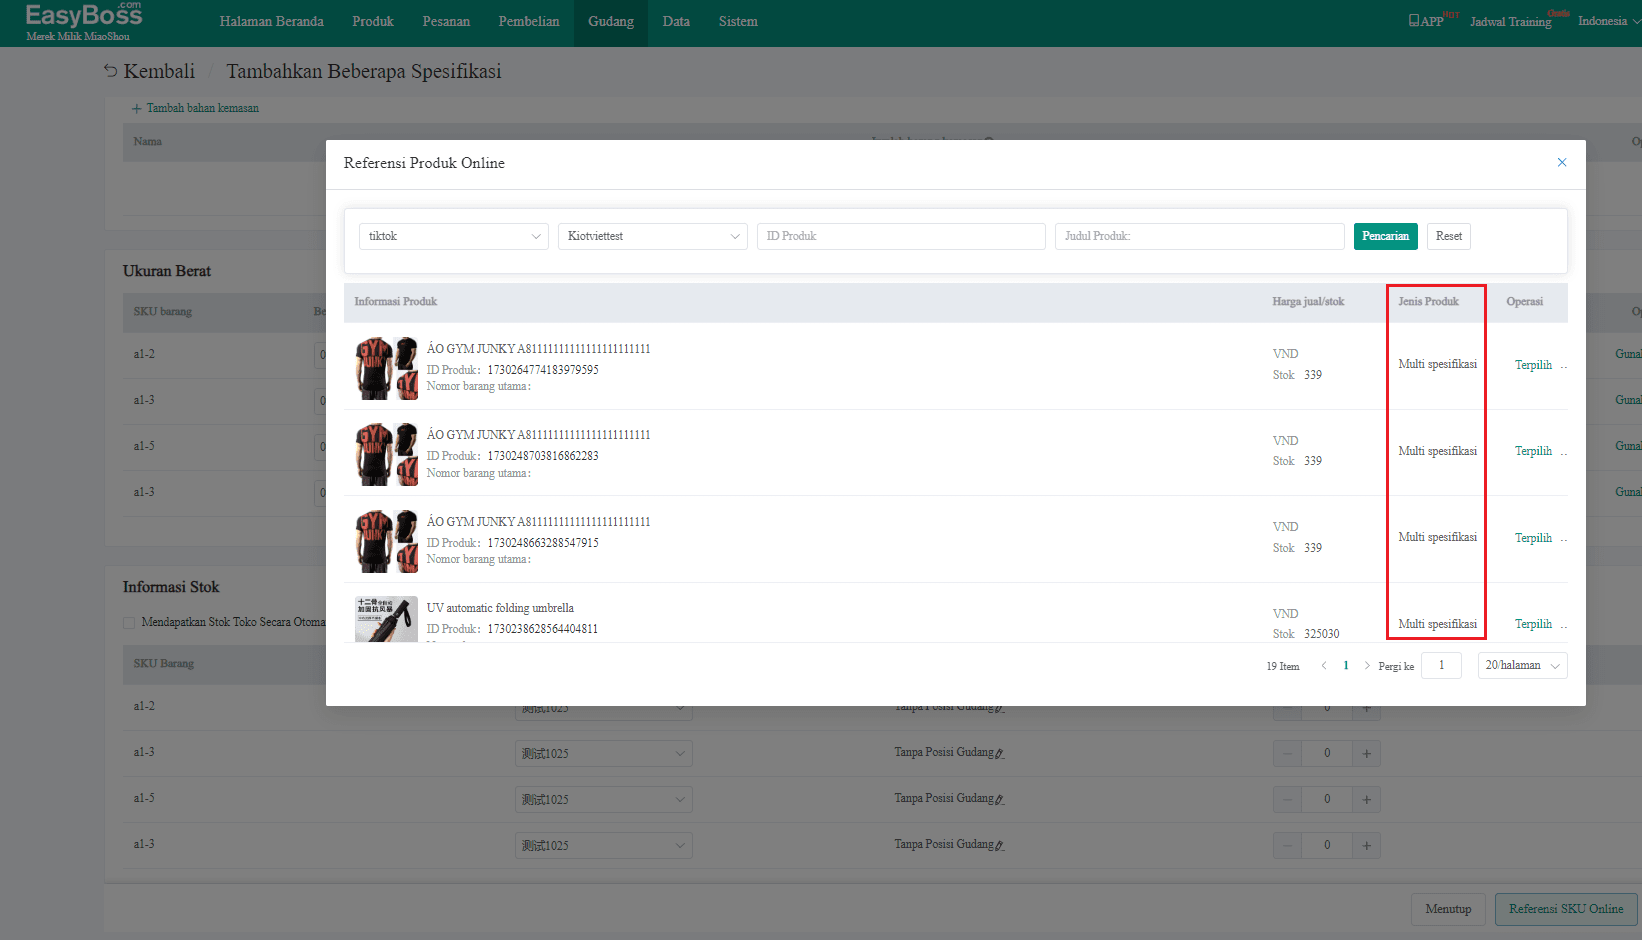Click the Menutup button

point(1448,909)
